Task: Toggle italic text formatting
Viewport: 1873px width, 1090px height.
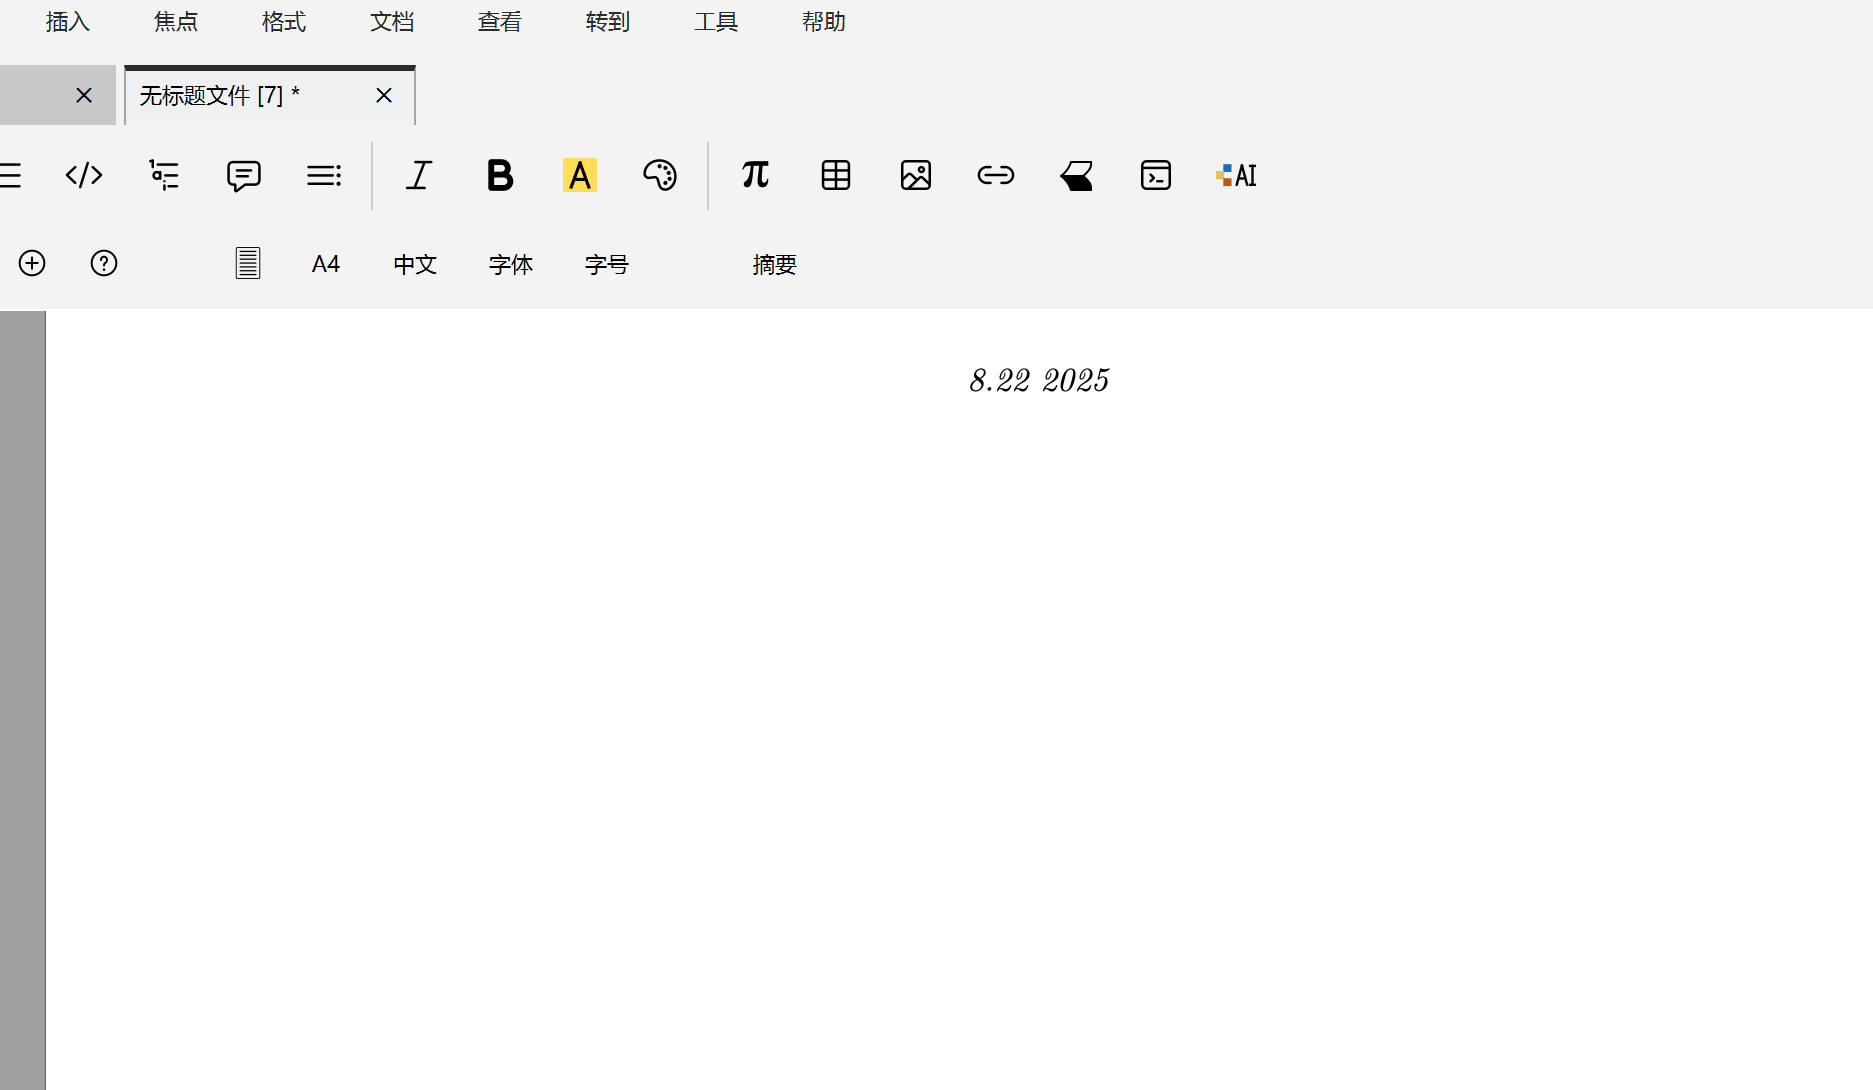Action: (420, 175)
